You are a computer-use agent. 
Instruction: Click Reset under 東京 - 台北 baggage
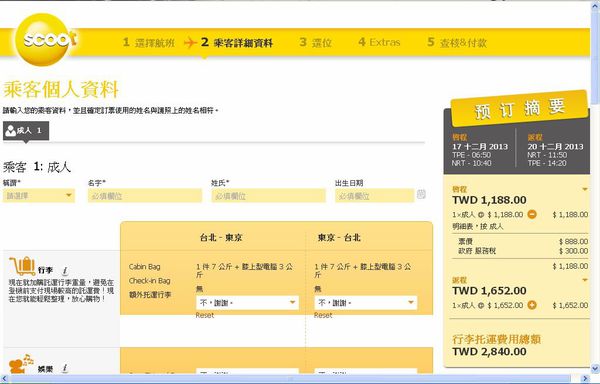tap(323, 316)
